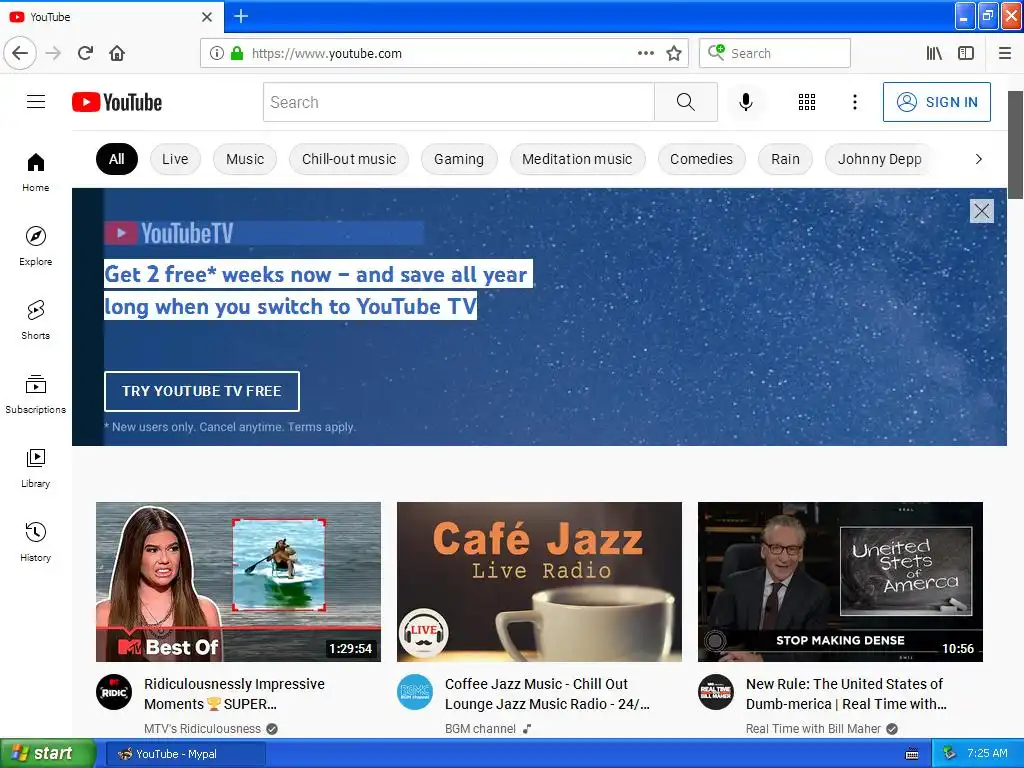Open Ridiculousnessly Impressive Moments thumbnail
This screenshot has width=1024, height=768.
coord(238,582)
